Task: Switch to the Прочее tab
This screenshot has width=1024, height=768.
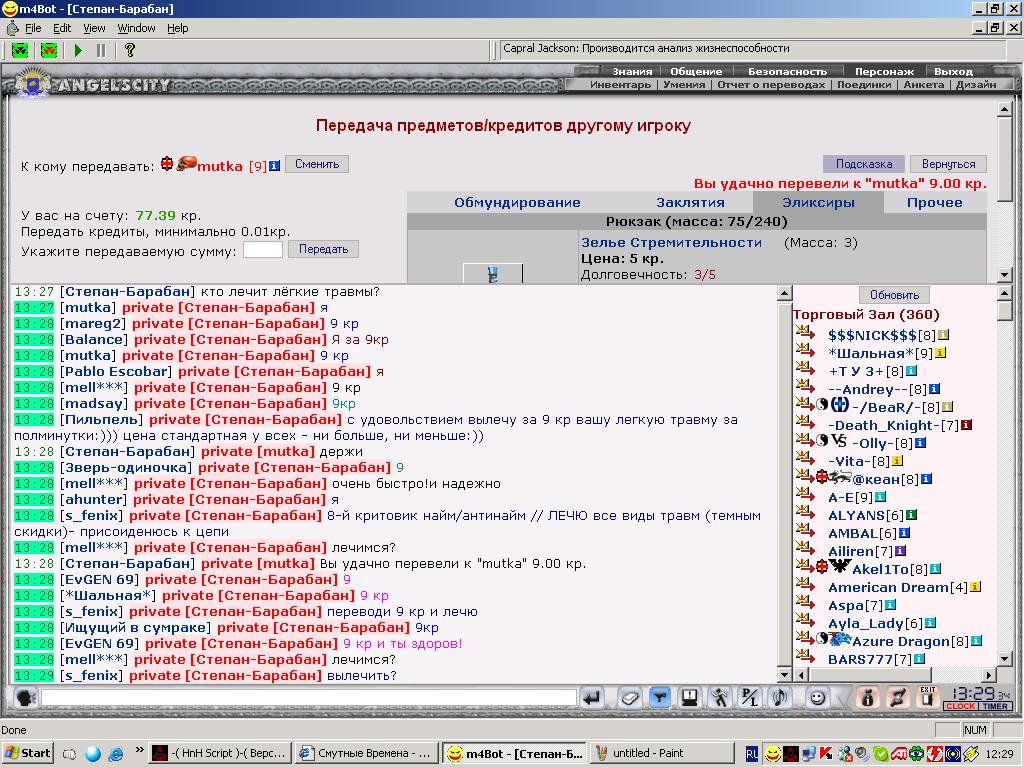Action: 935,202
